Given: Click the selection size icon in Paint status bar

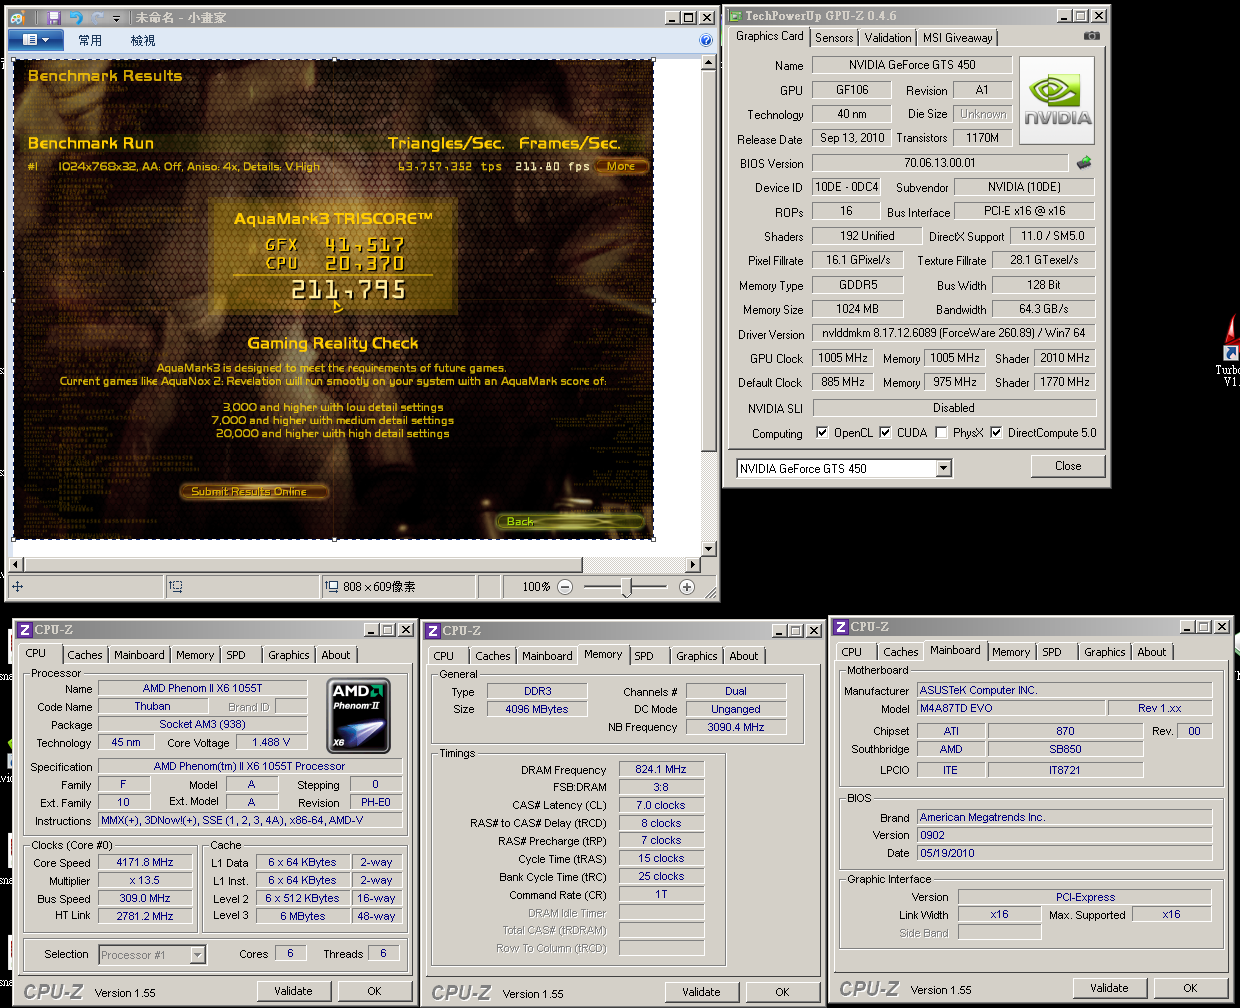Looking at the screenshot, I should [175, 587].
